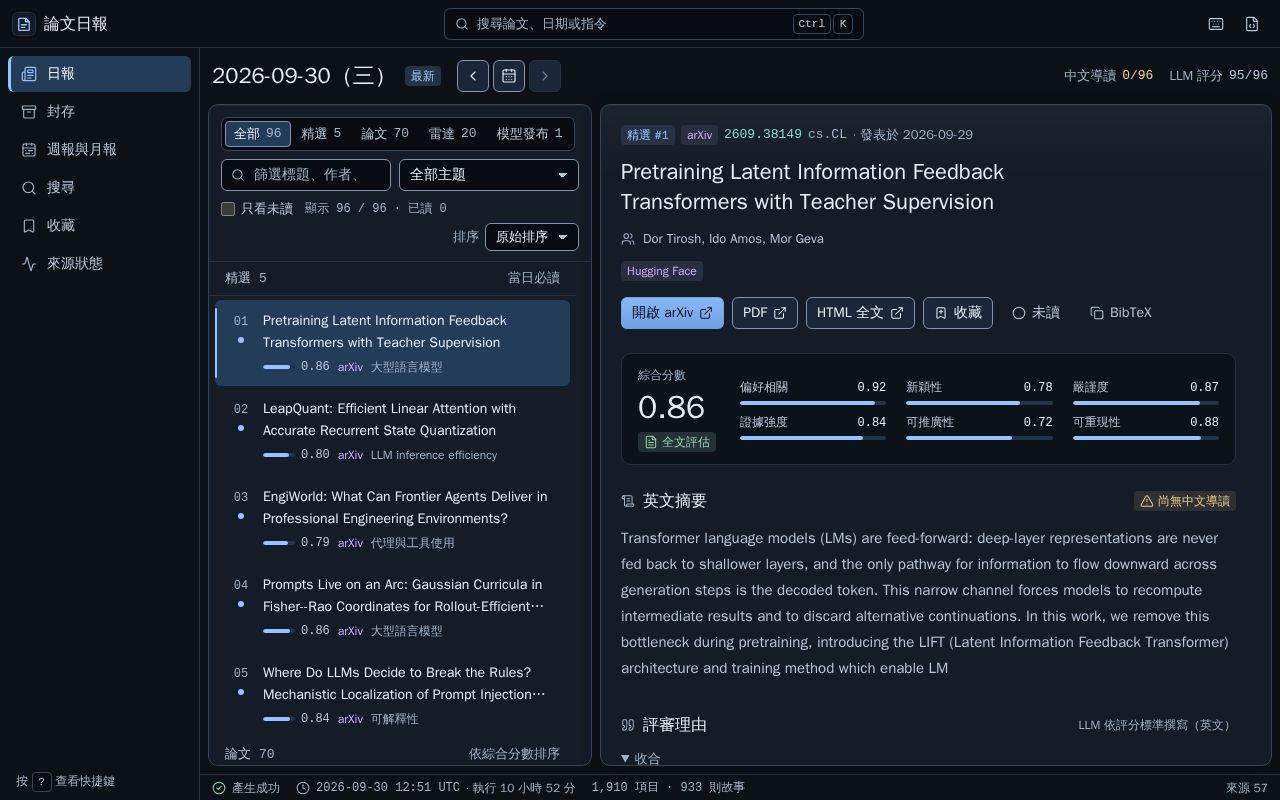Click the ? shortcut key hint
Image resolution: width=1280 pixels, height=800 pixels.
tap(42, 781)
